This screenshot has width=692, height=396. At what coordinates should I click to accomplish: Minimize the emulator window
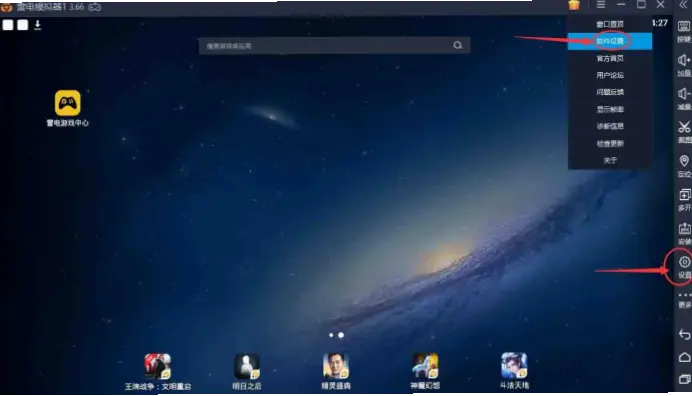pos(621,4)
